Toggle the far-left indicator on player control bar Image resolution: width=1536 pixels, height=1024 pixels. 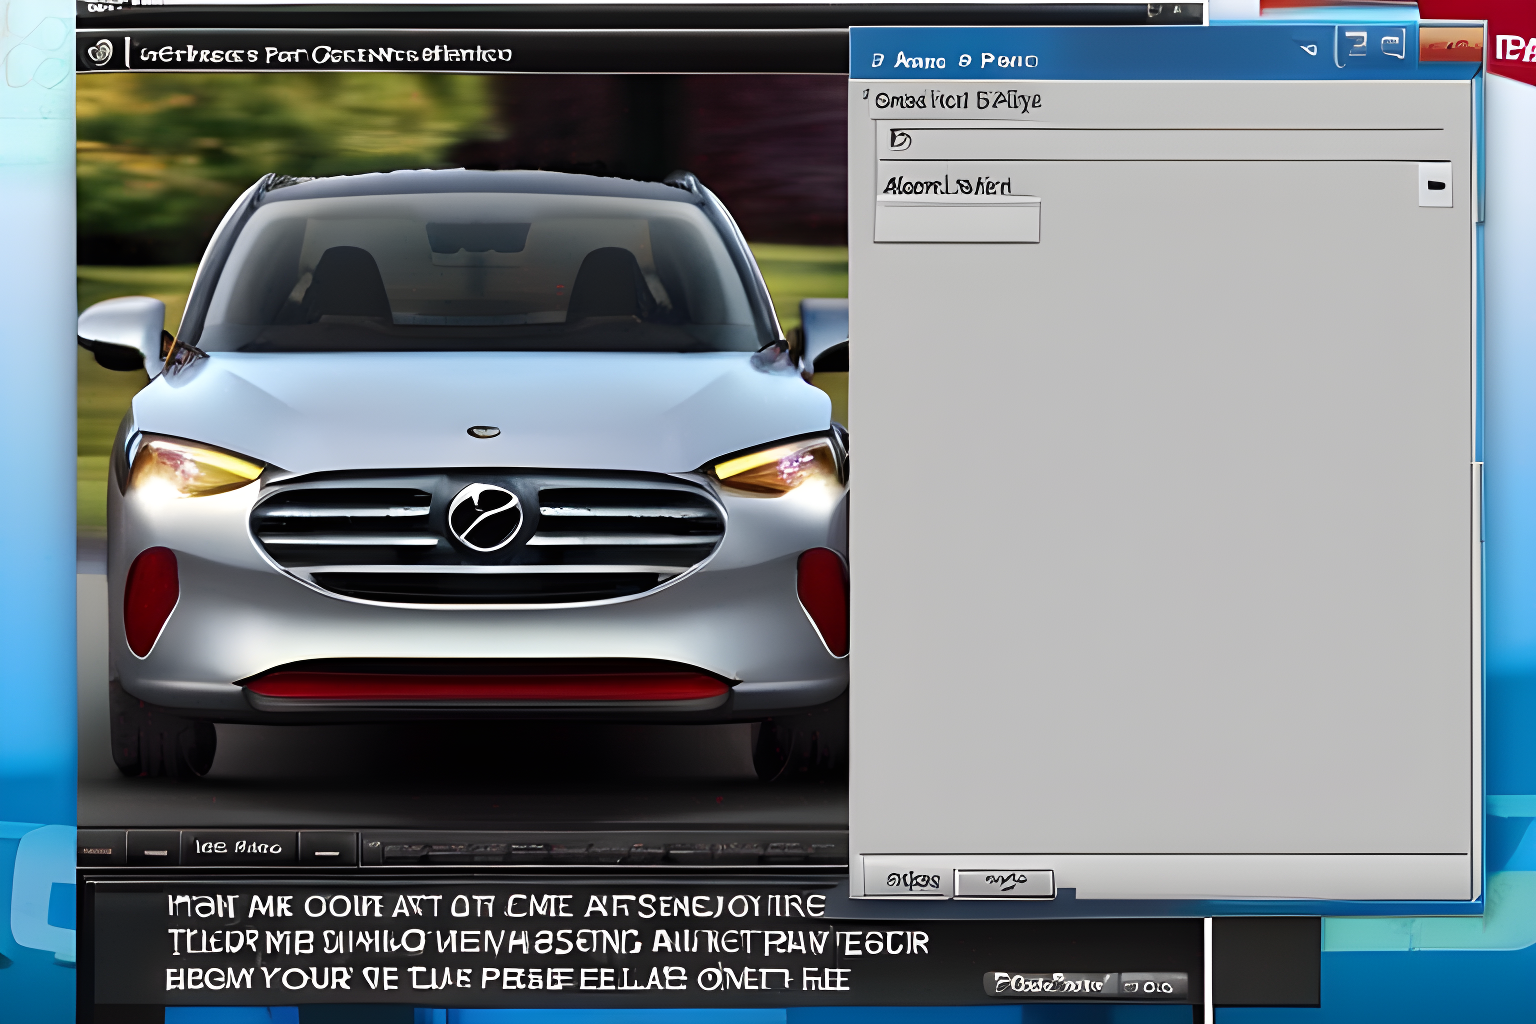click(97, 850)
